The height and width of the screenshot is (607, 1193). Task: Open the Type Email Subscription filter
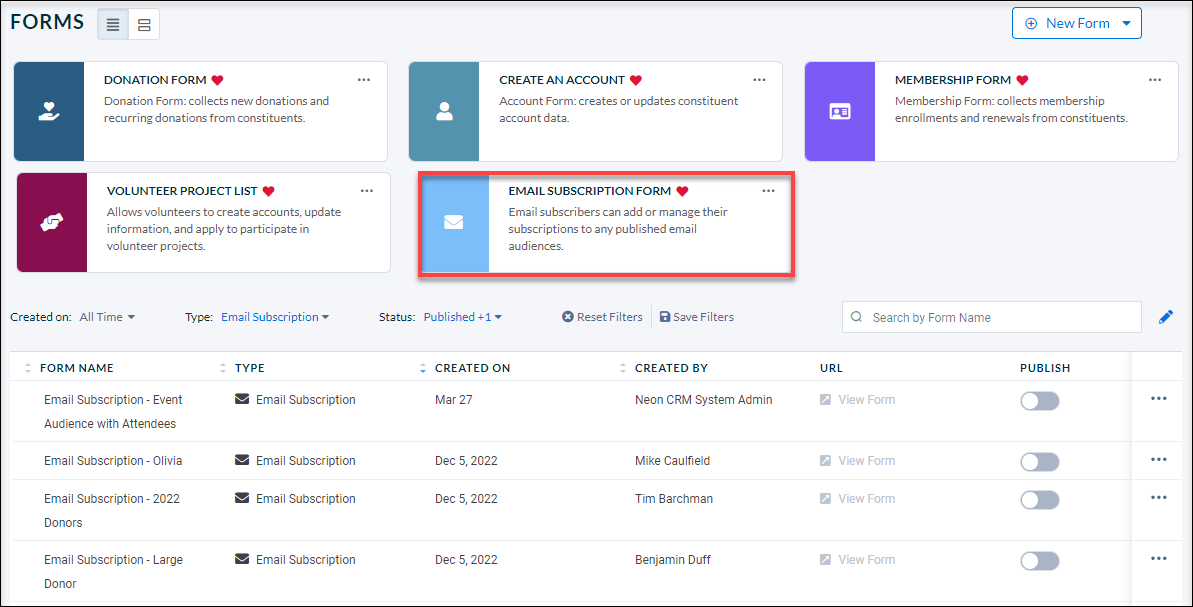pyautogui.click(x=275, y=317)
